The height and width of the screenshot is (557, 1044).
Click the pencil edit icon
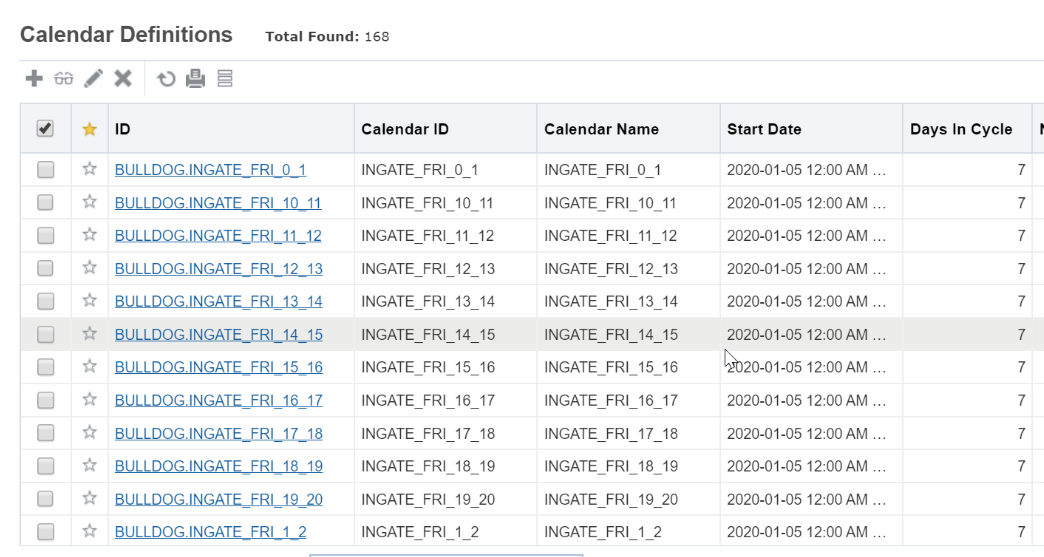click(92, 77)
